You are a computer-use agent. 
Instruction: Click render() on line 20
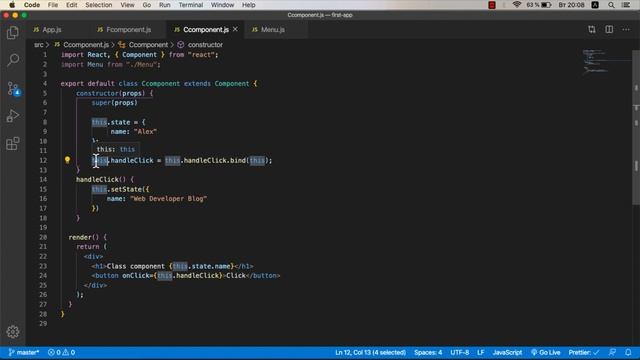point(84,237)
